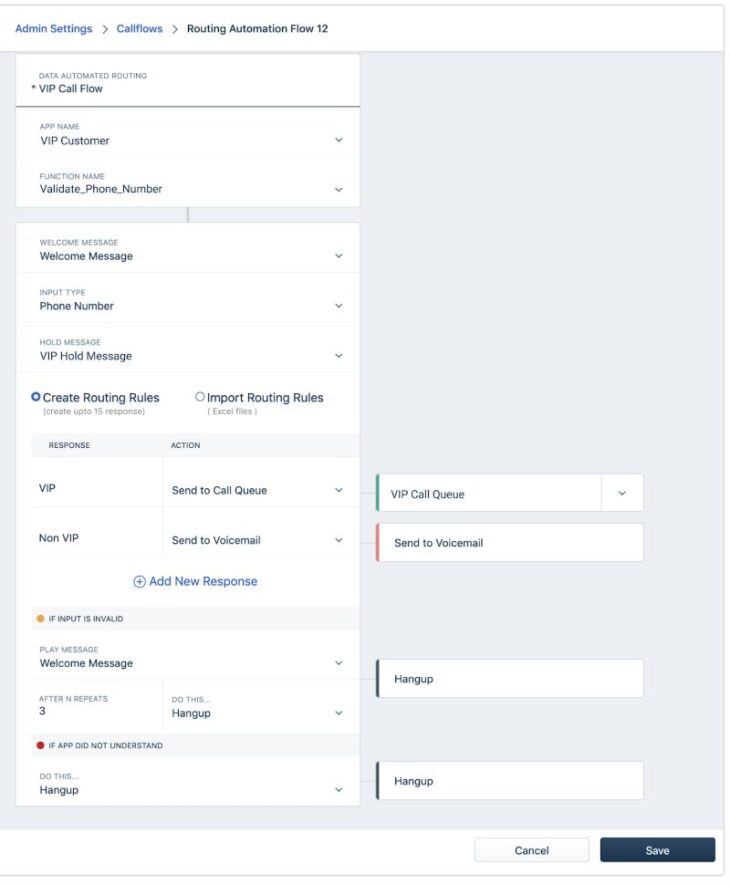Select the Import Routing Rules radio button
The height and width of the screenshot is (885, 730).
[200, 397]
